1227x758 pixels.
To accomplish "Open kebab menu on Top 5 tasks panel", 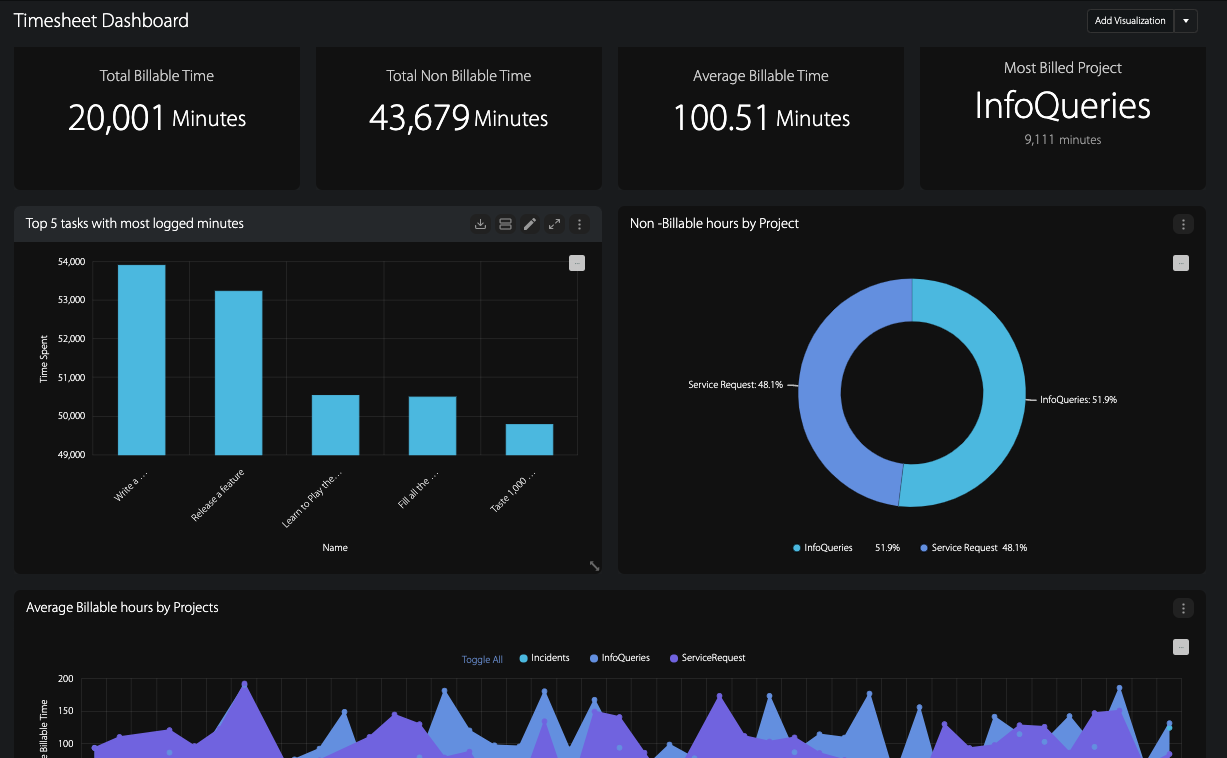I will coord(579,224).
